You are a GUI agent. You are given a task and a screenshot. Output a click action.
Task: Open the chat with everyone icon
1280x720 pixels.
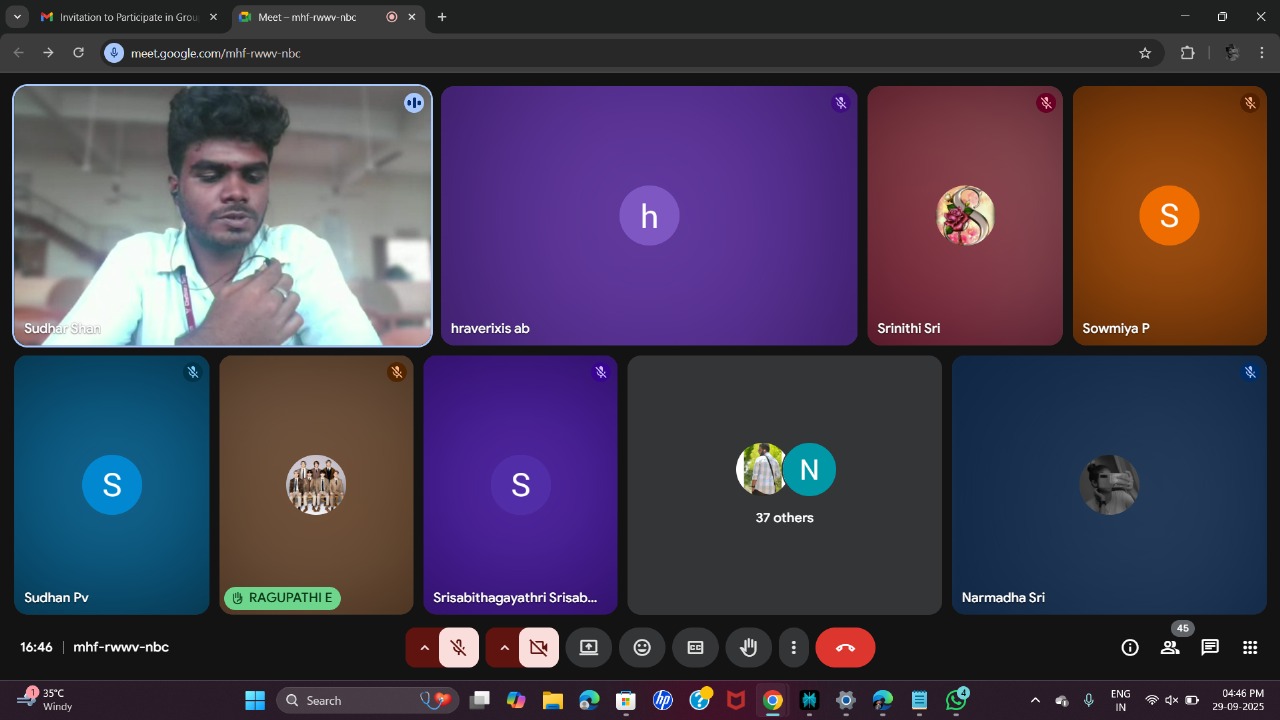(1210, 648)
